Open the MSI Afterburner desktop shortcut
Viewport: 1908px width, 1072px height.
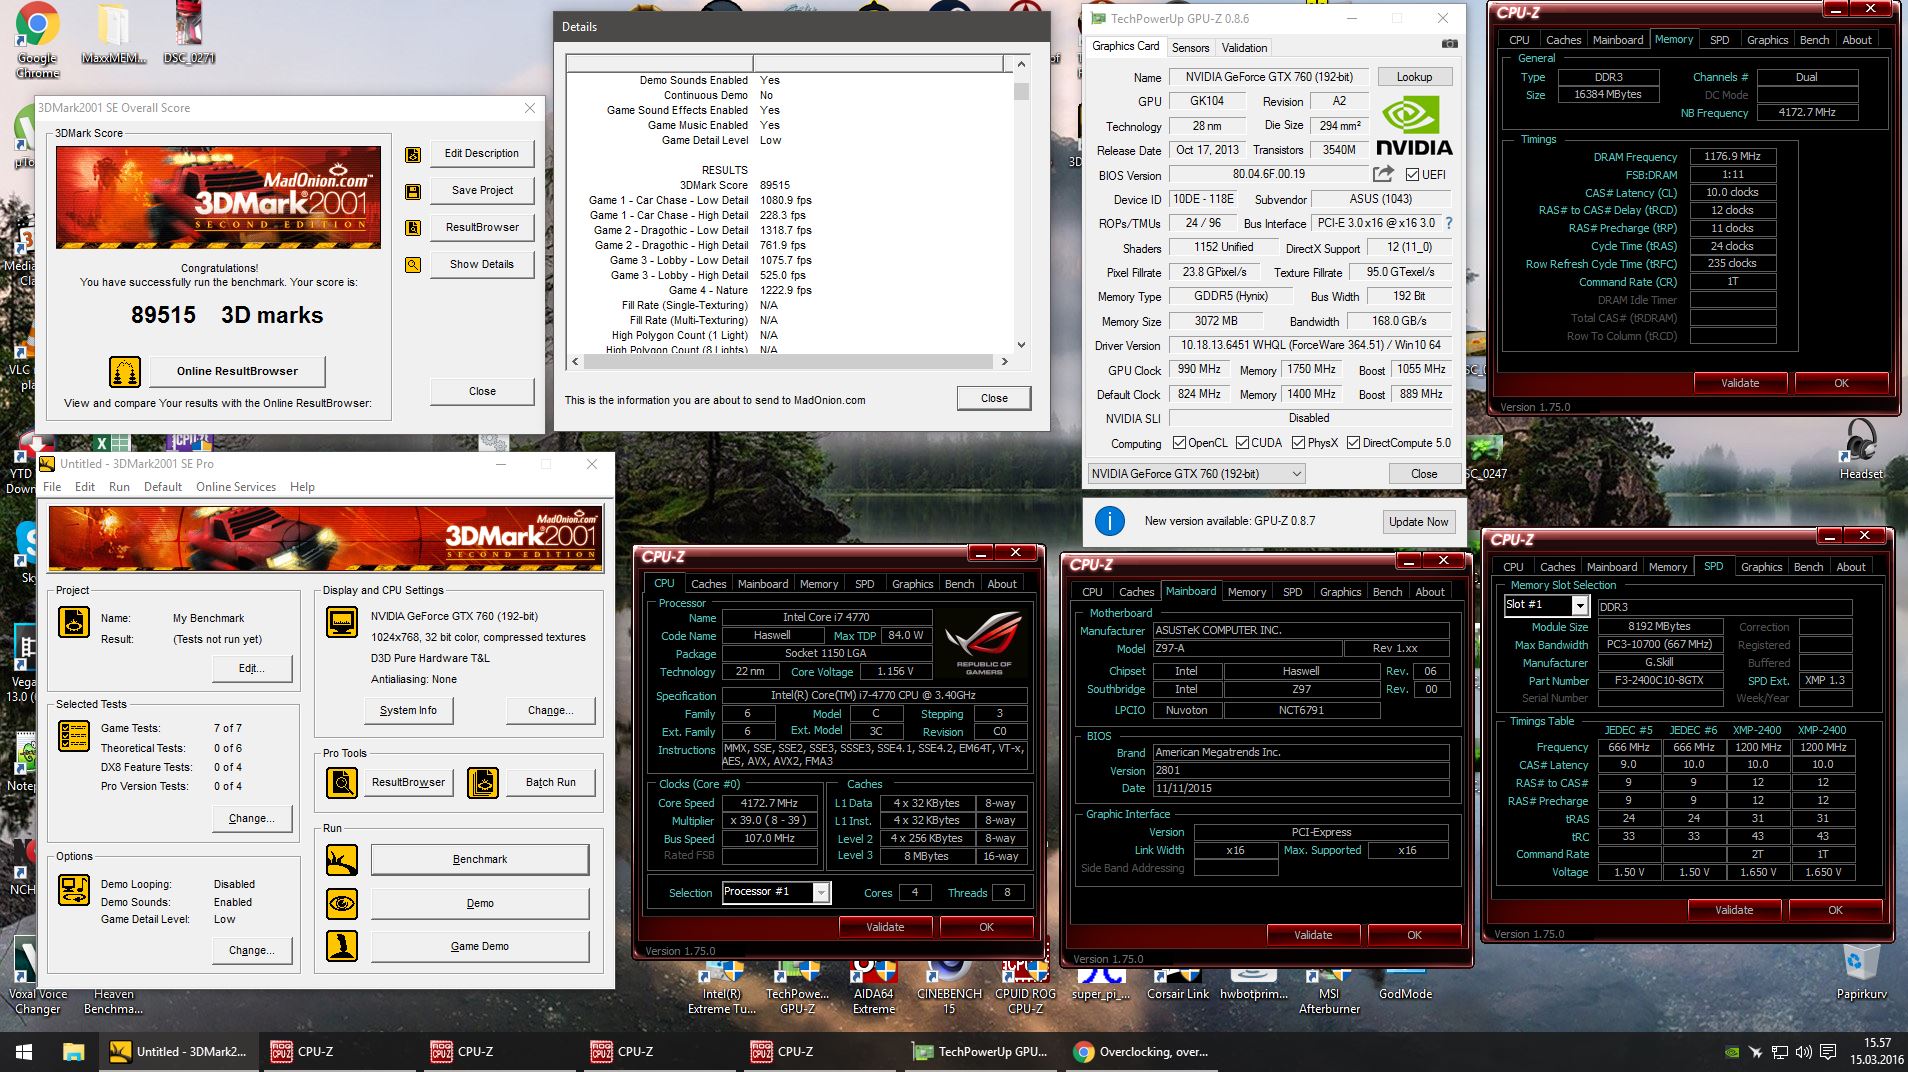(1329, 988)
